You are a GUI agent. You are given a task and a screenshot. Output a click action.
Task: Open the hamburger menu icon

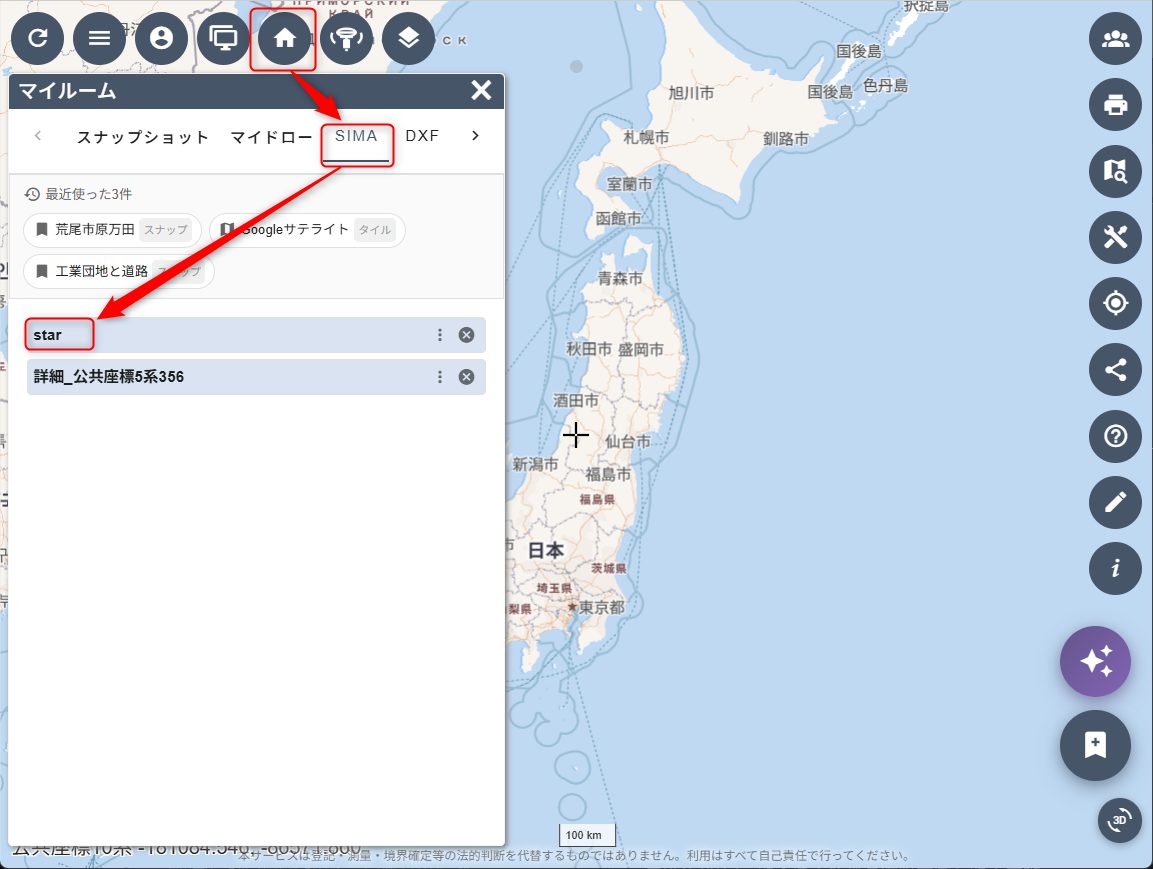pos(100,39)
